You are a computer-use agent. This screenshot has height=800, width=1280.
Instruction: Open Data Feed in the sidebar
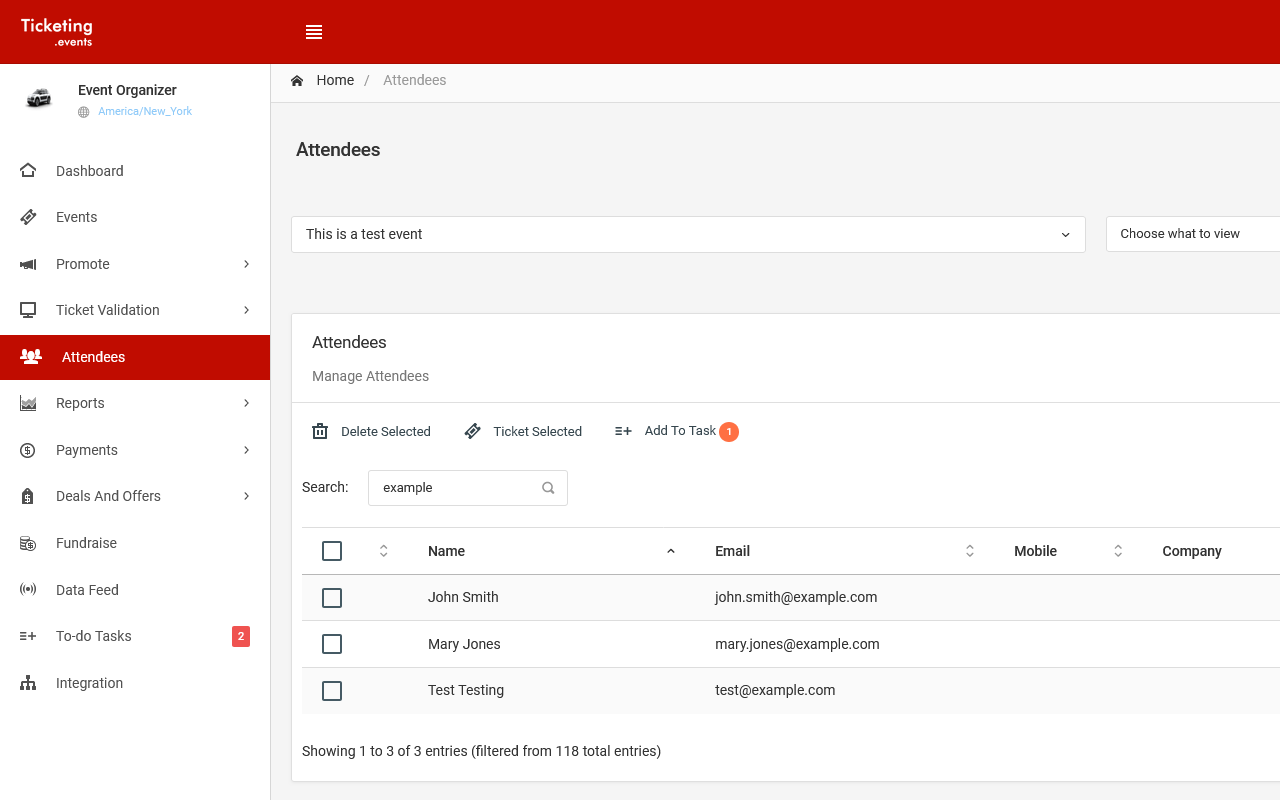[x=135, y=590]
